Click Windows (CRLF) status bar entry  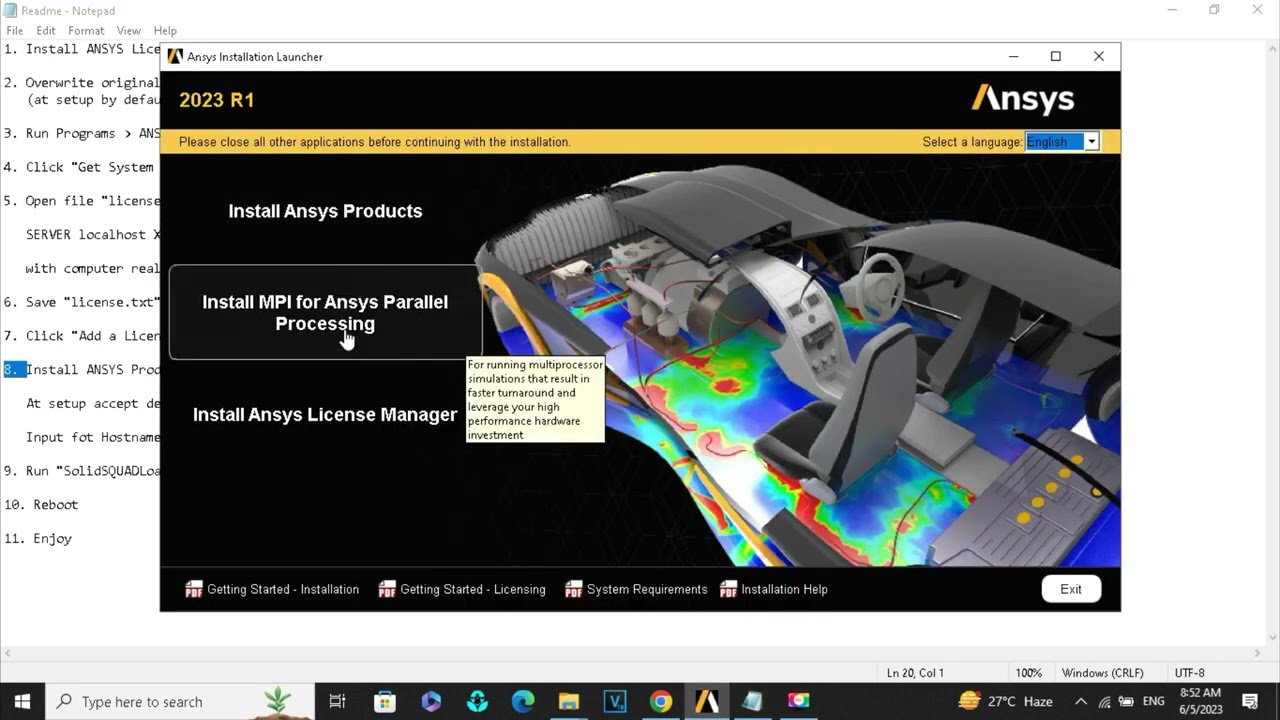coord(1103,673)
